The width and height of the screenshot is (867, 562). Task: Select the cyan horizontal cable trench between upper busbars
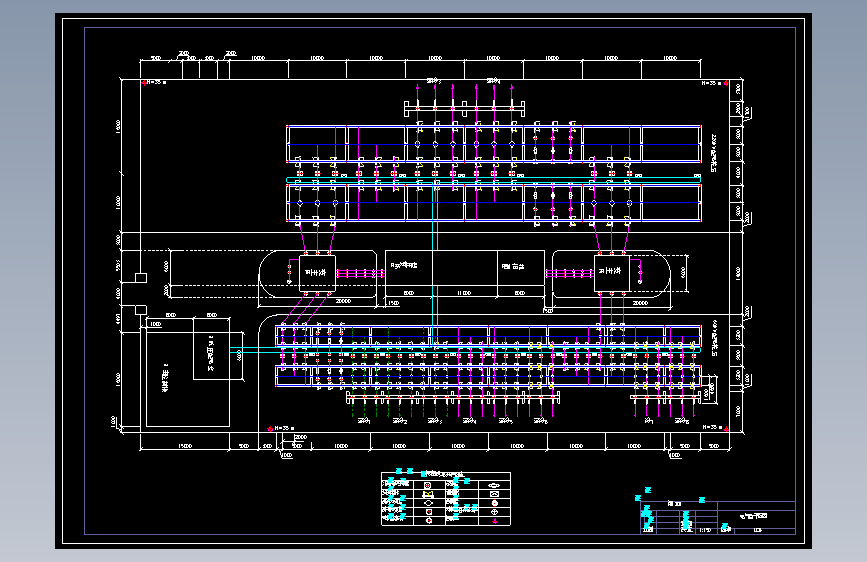pos(493,180)
